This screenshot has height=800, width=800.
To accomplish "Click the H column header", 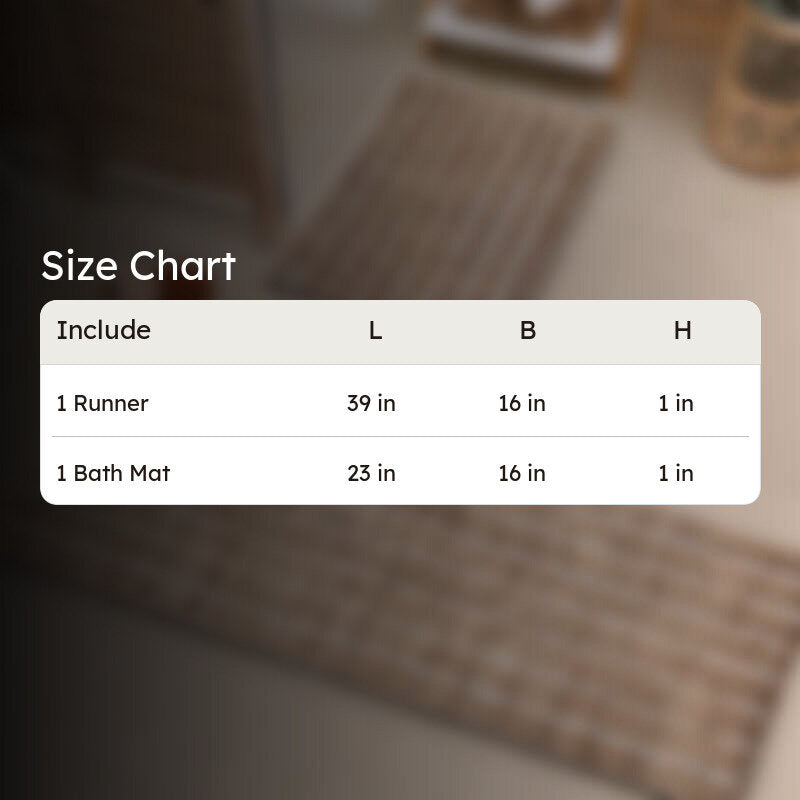I will pyautogui.click(x=683, y=331).
